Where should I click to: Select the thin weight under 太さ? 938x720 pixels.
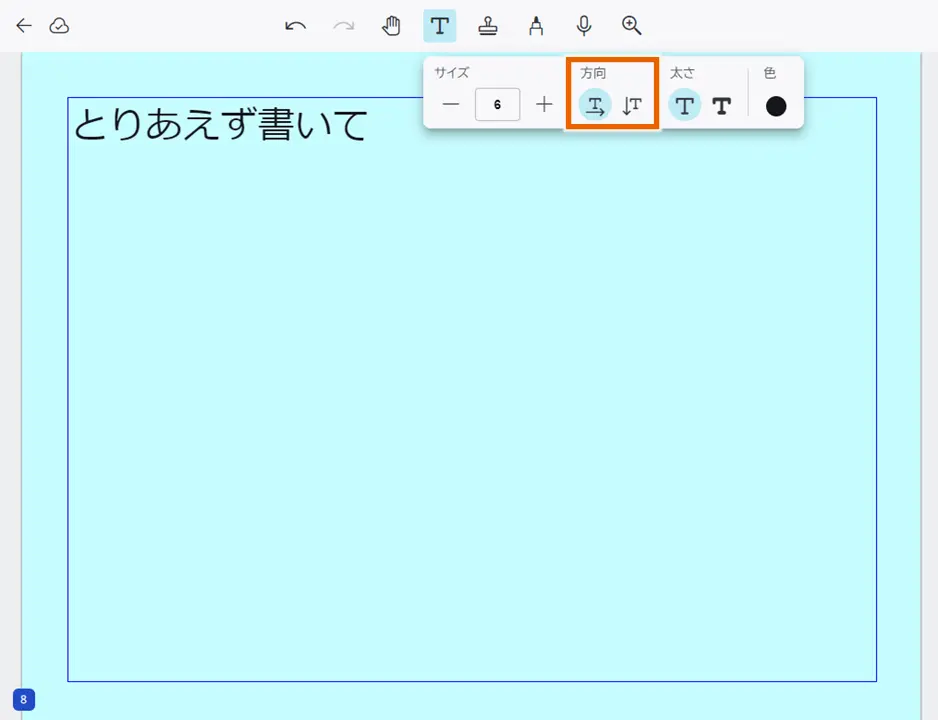pyautogui.click(x=684, y=104)
